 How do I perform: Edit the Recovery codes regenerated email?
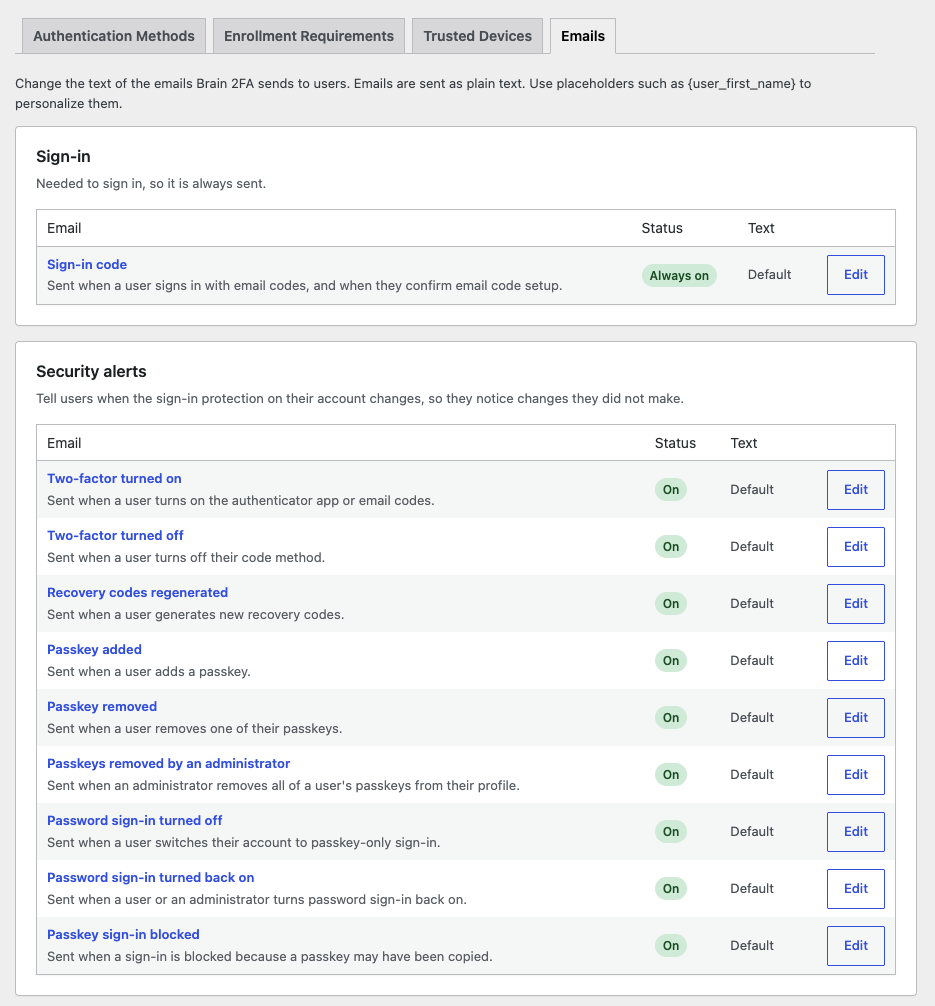855,604
